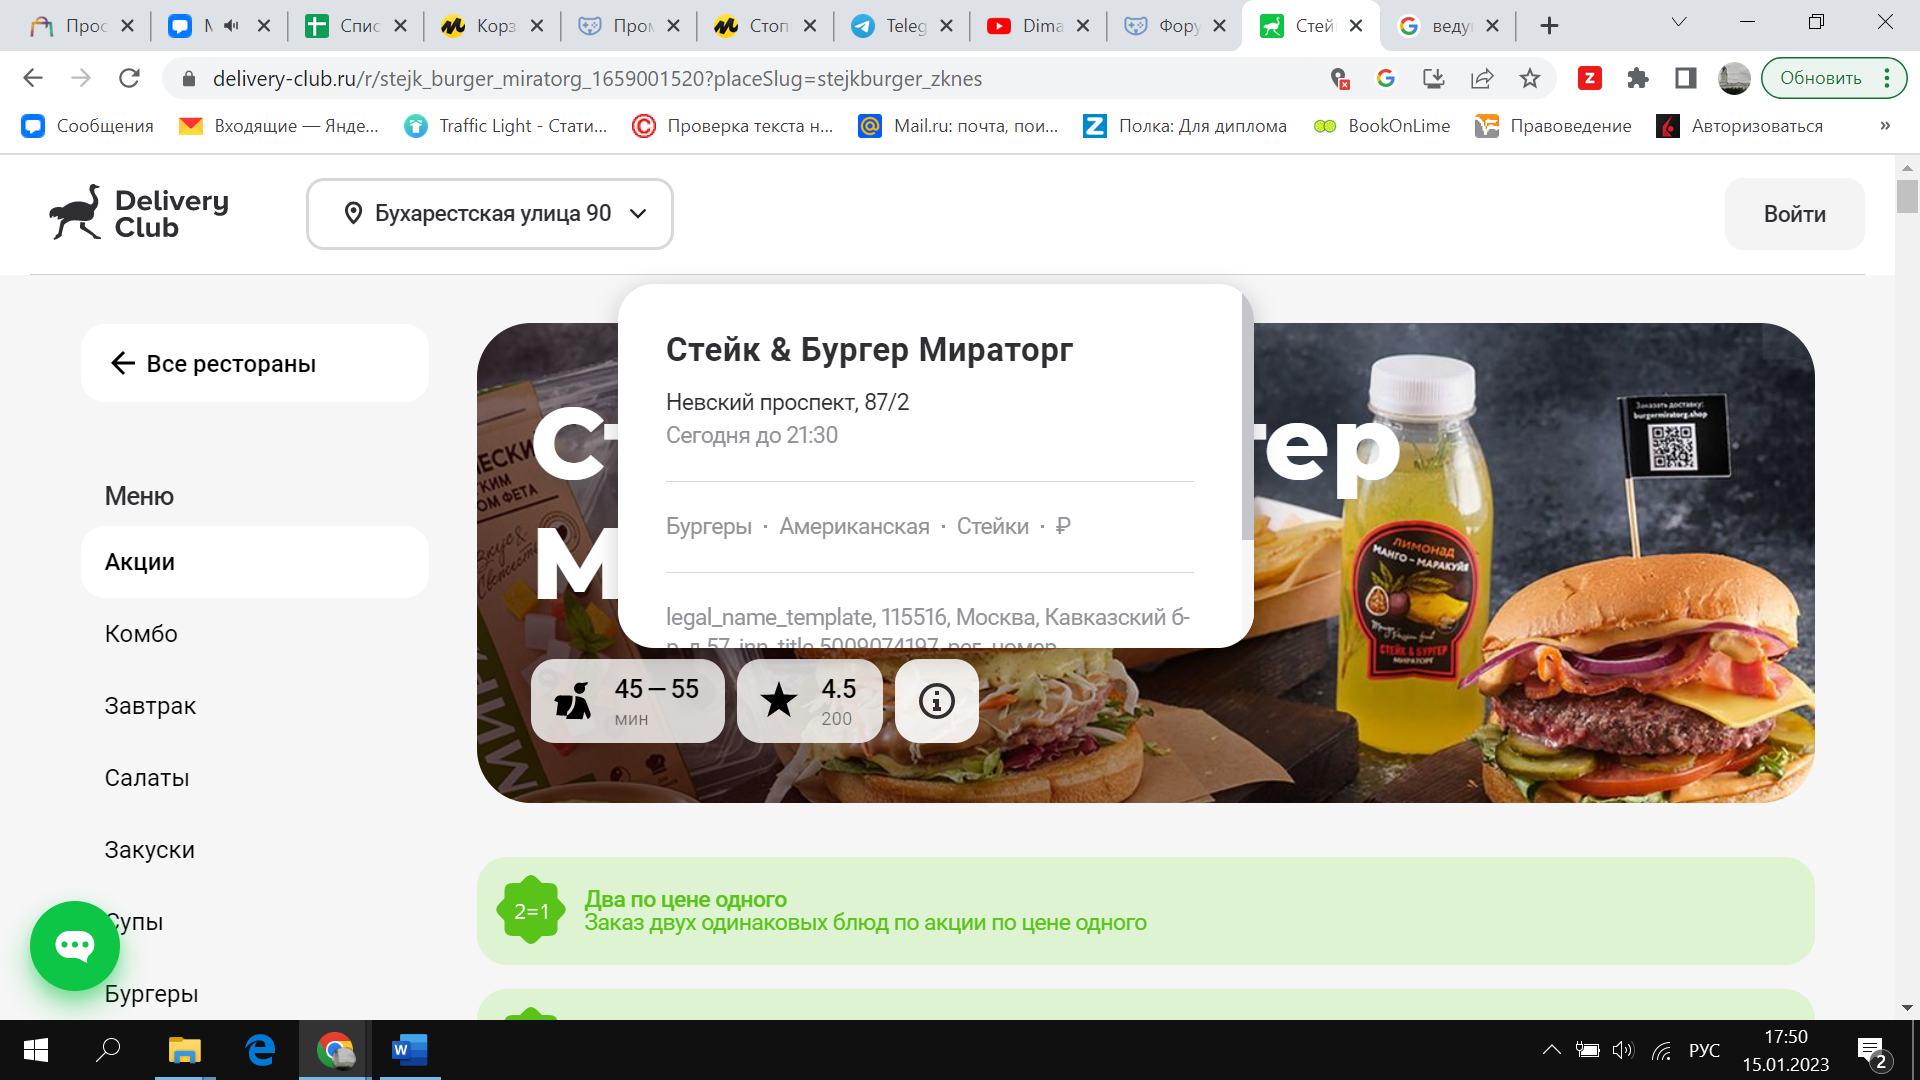Open taskbar search magnifier
Screen dimensions: 1920x1080
pos(108,1050)
